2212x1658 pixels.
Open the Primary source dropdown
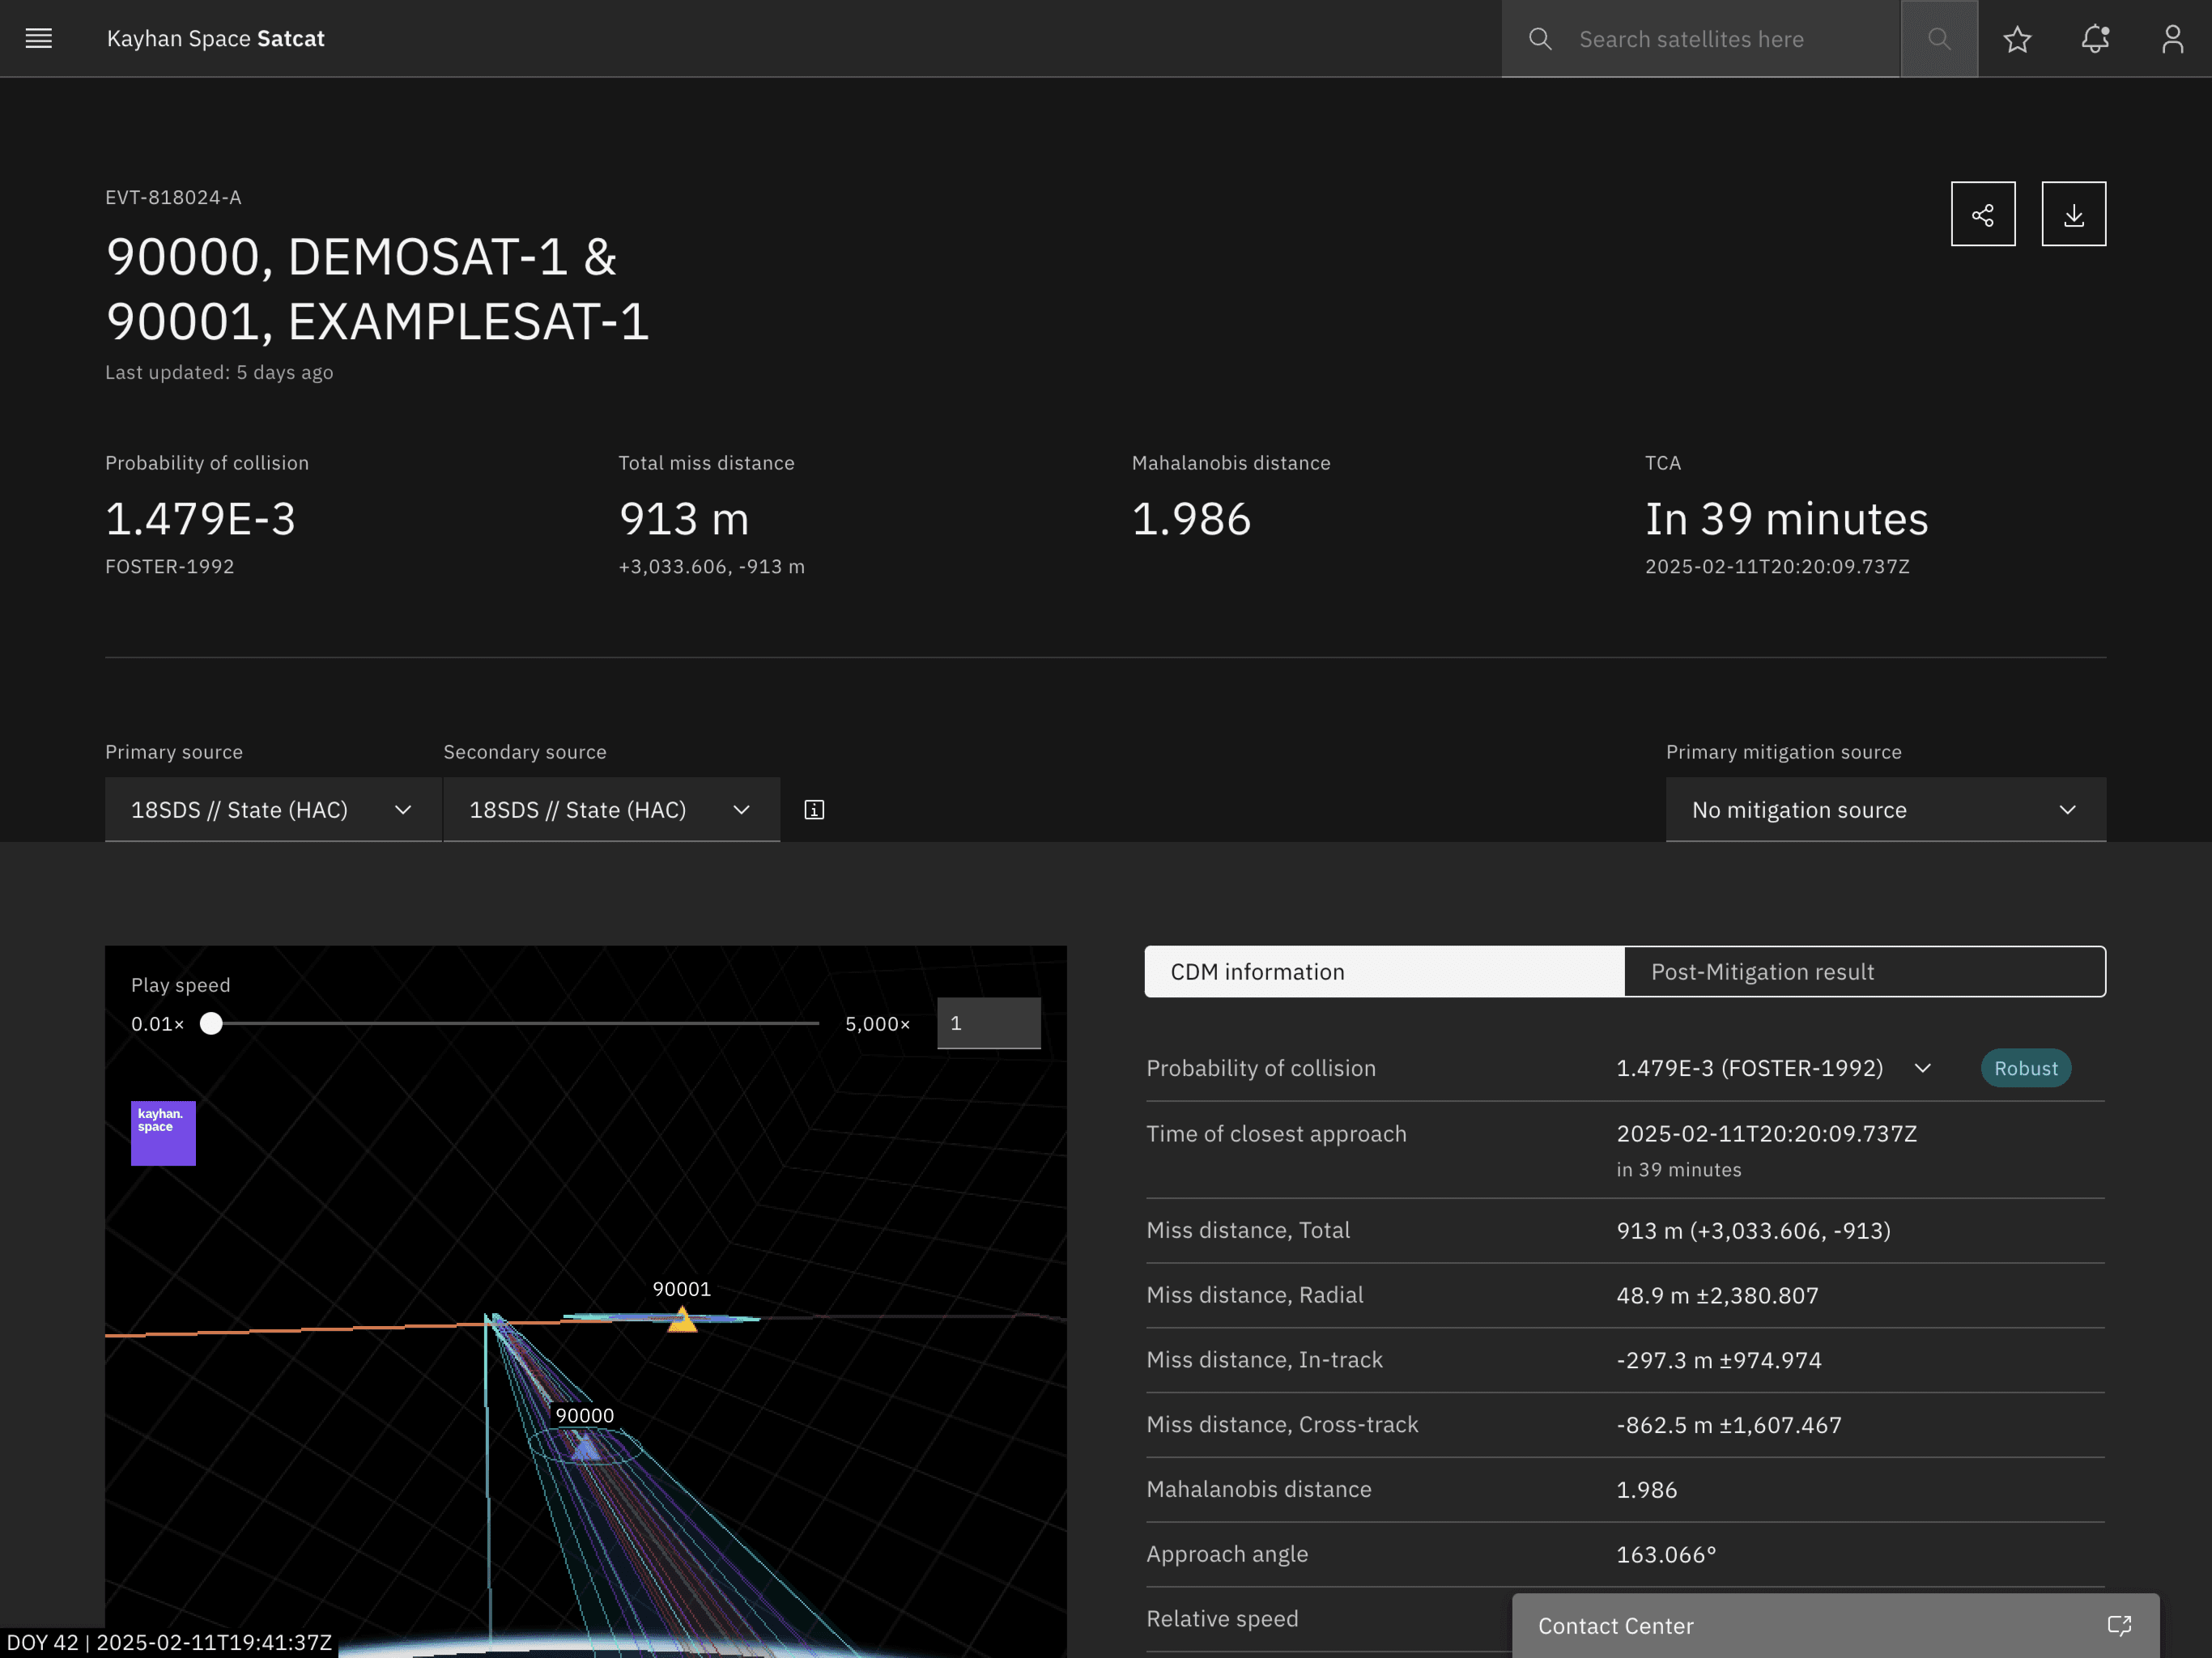273,809
